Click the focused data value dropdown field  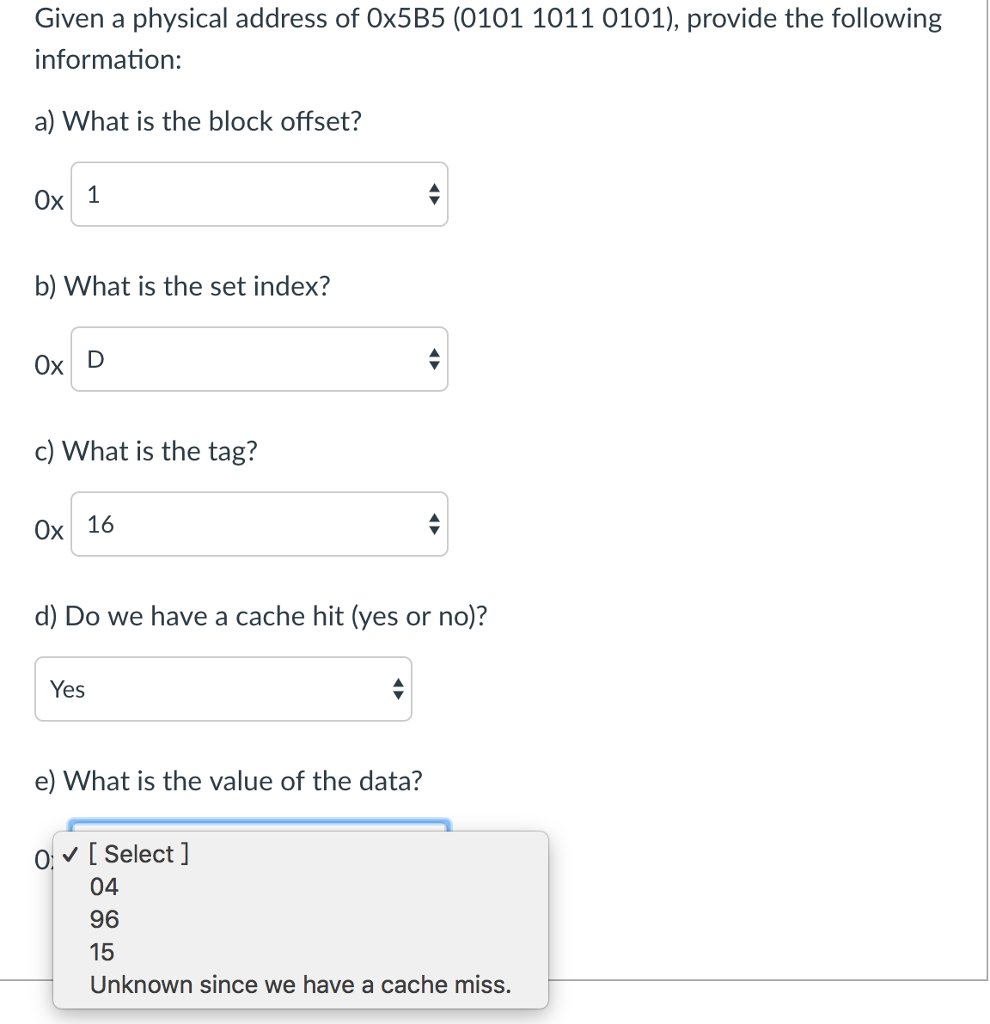coord(259,825)
